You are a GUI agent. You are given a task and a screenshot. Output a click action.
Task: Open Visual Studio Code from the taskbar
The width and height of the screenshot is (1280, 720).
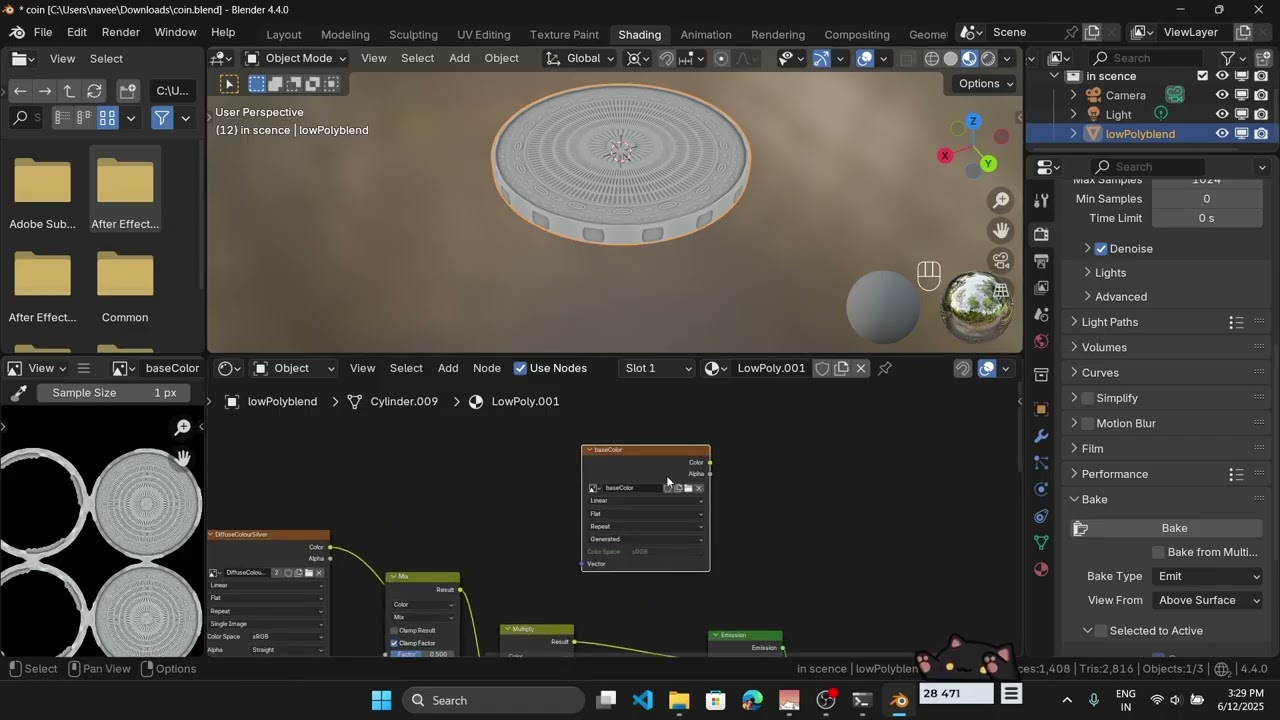tap(643, 700)
